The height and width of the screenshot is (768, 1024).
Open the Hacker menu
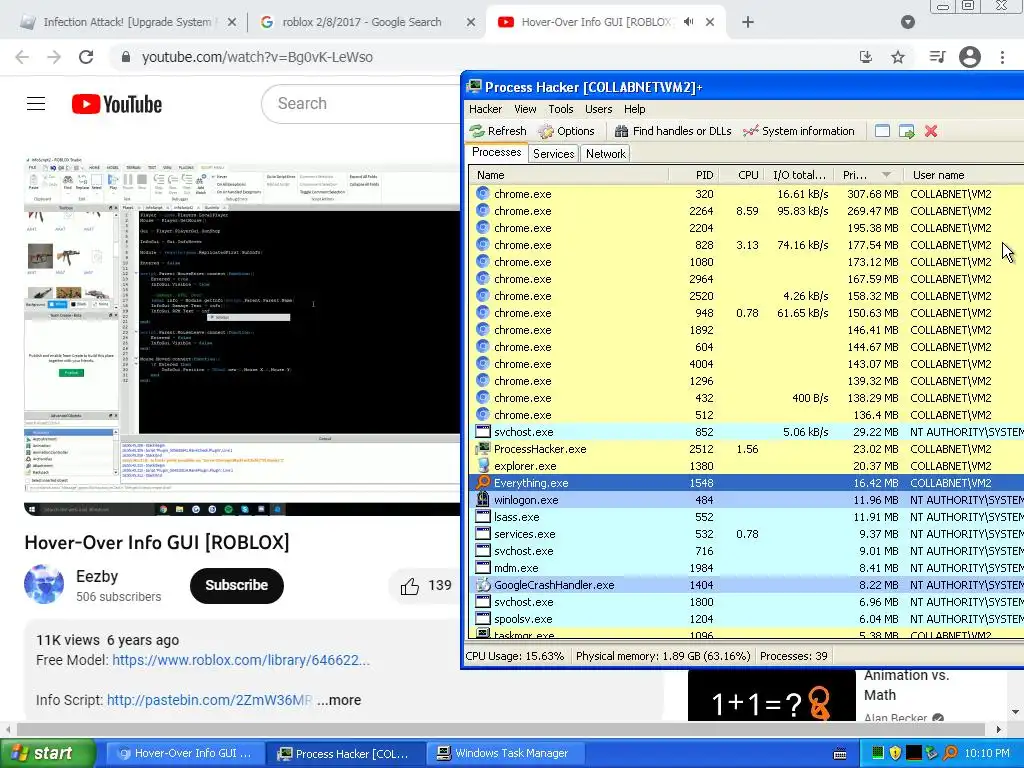tap(485, 109)
